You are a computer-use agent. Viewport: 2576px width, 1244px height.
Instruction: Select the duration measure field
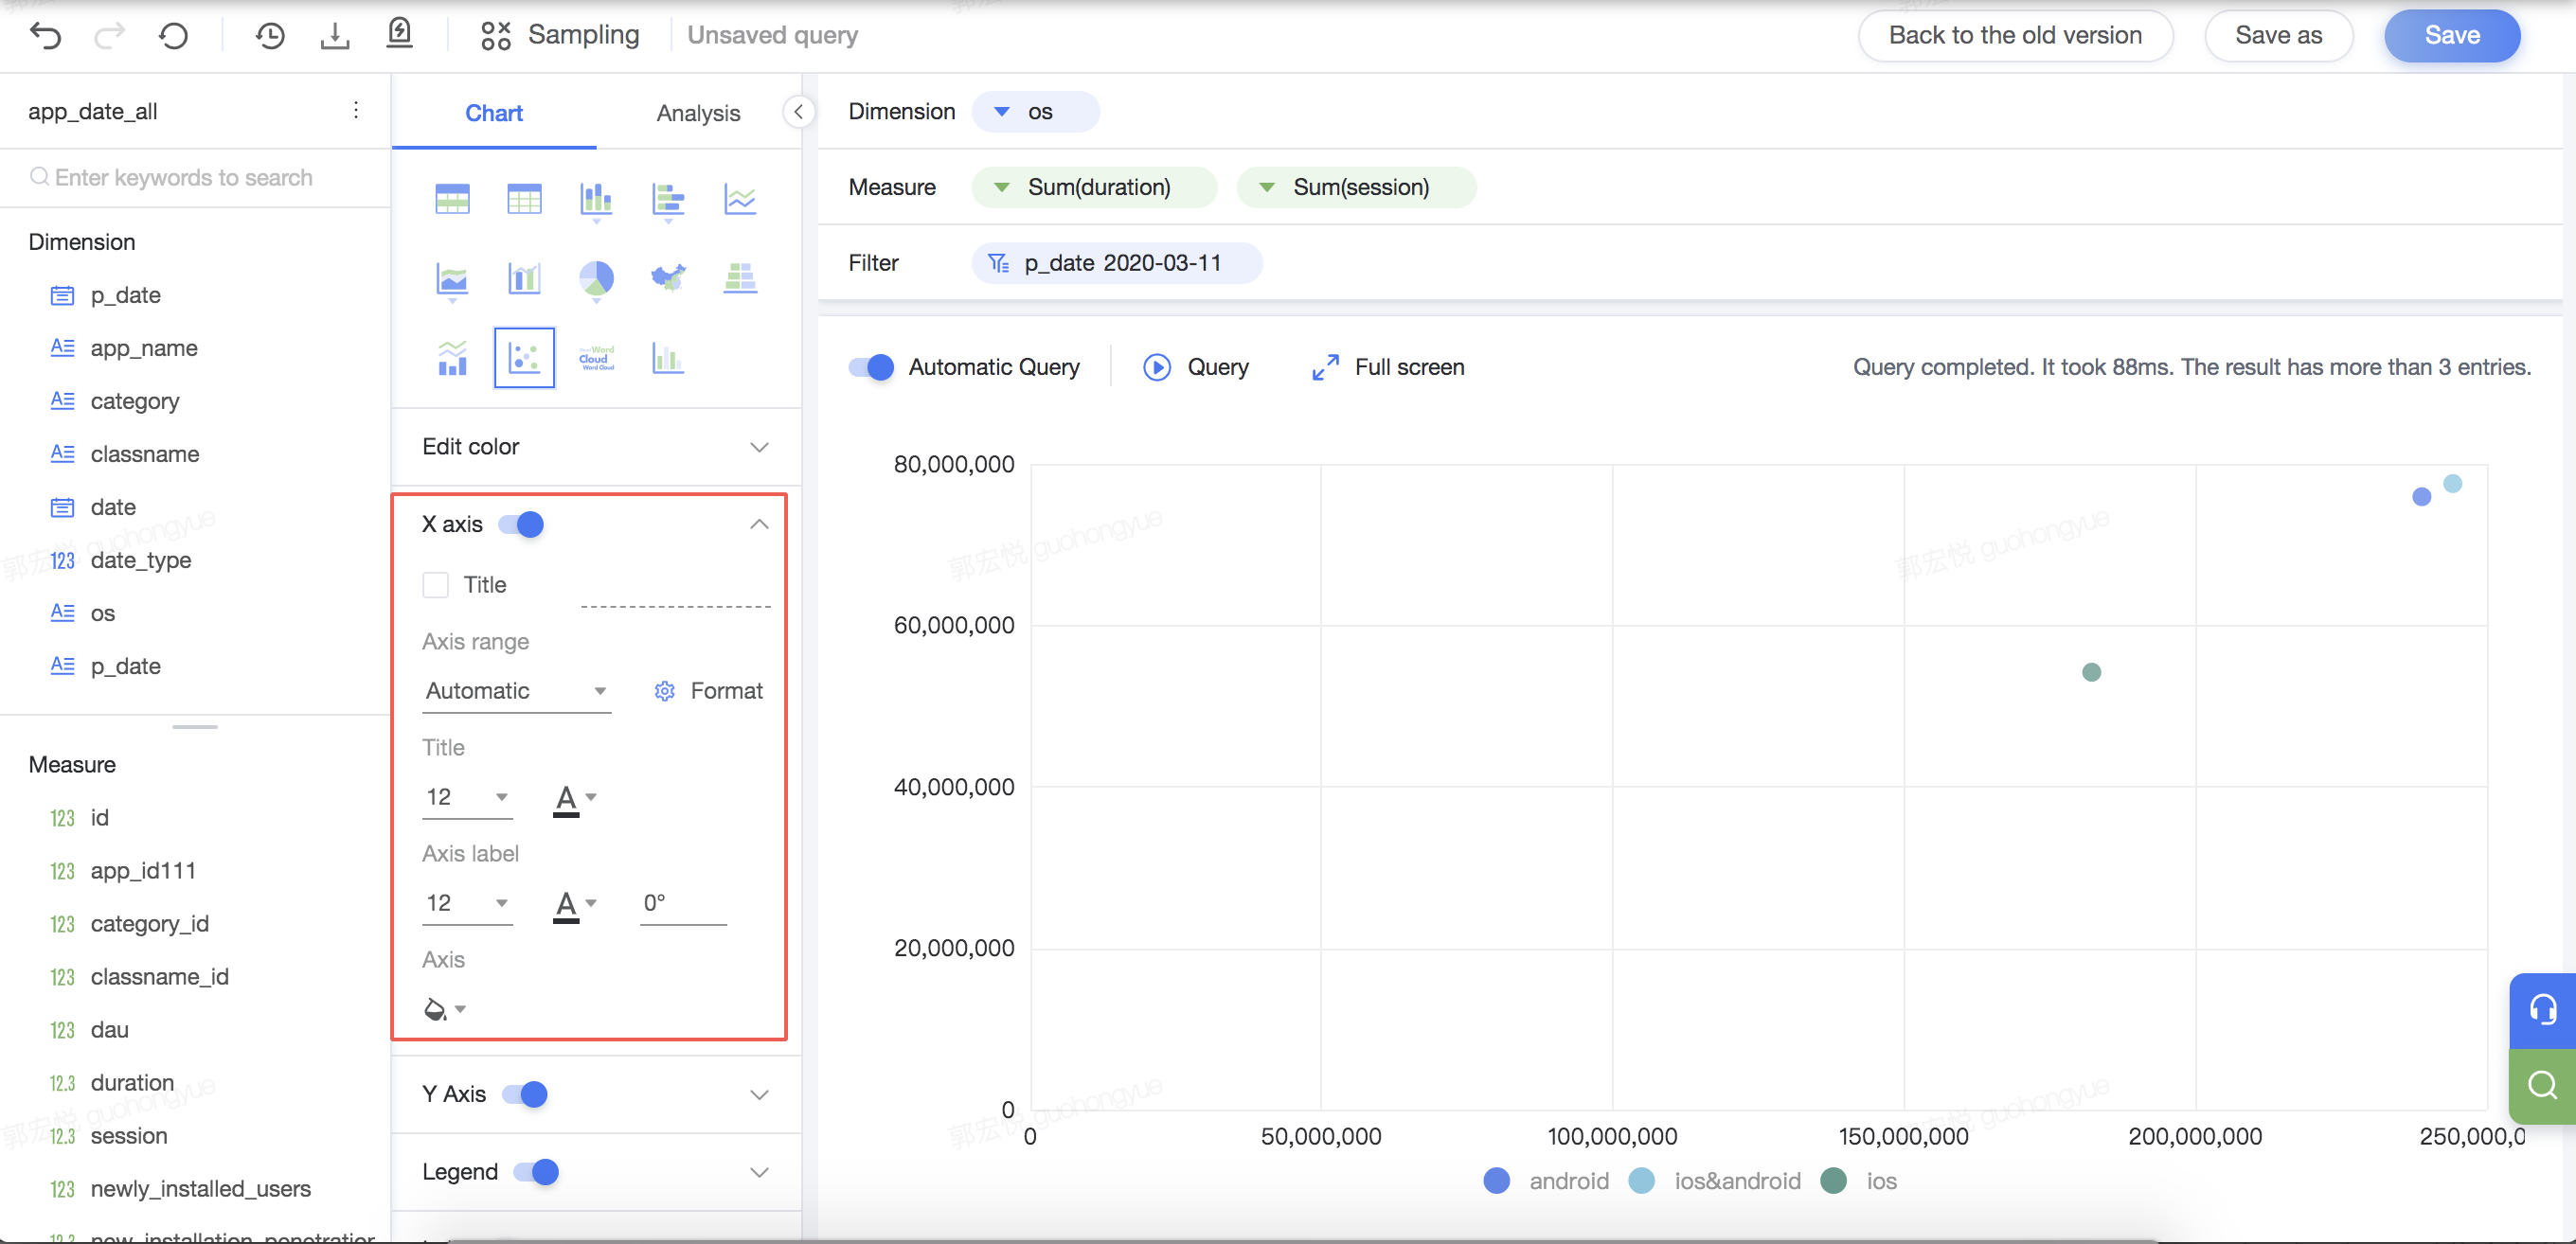[x=131, y=1082]
